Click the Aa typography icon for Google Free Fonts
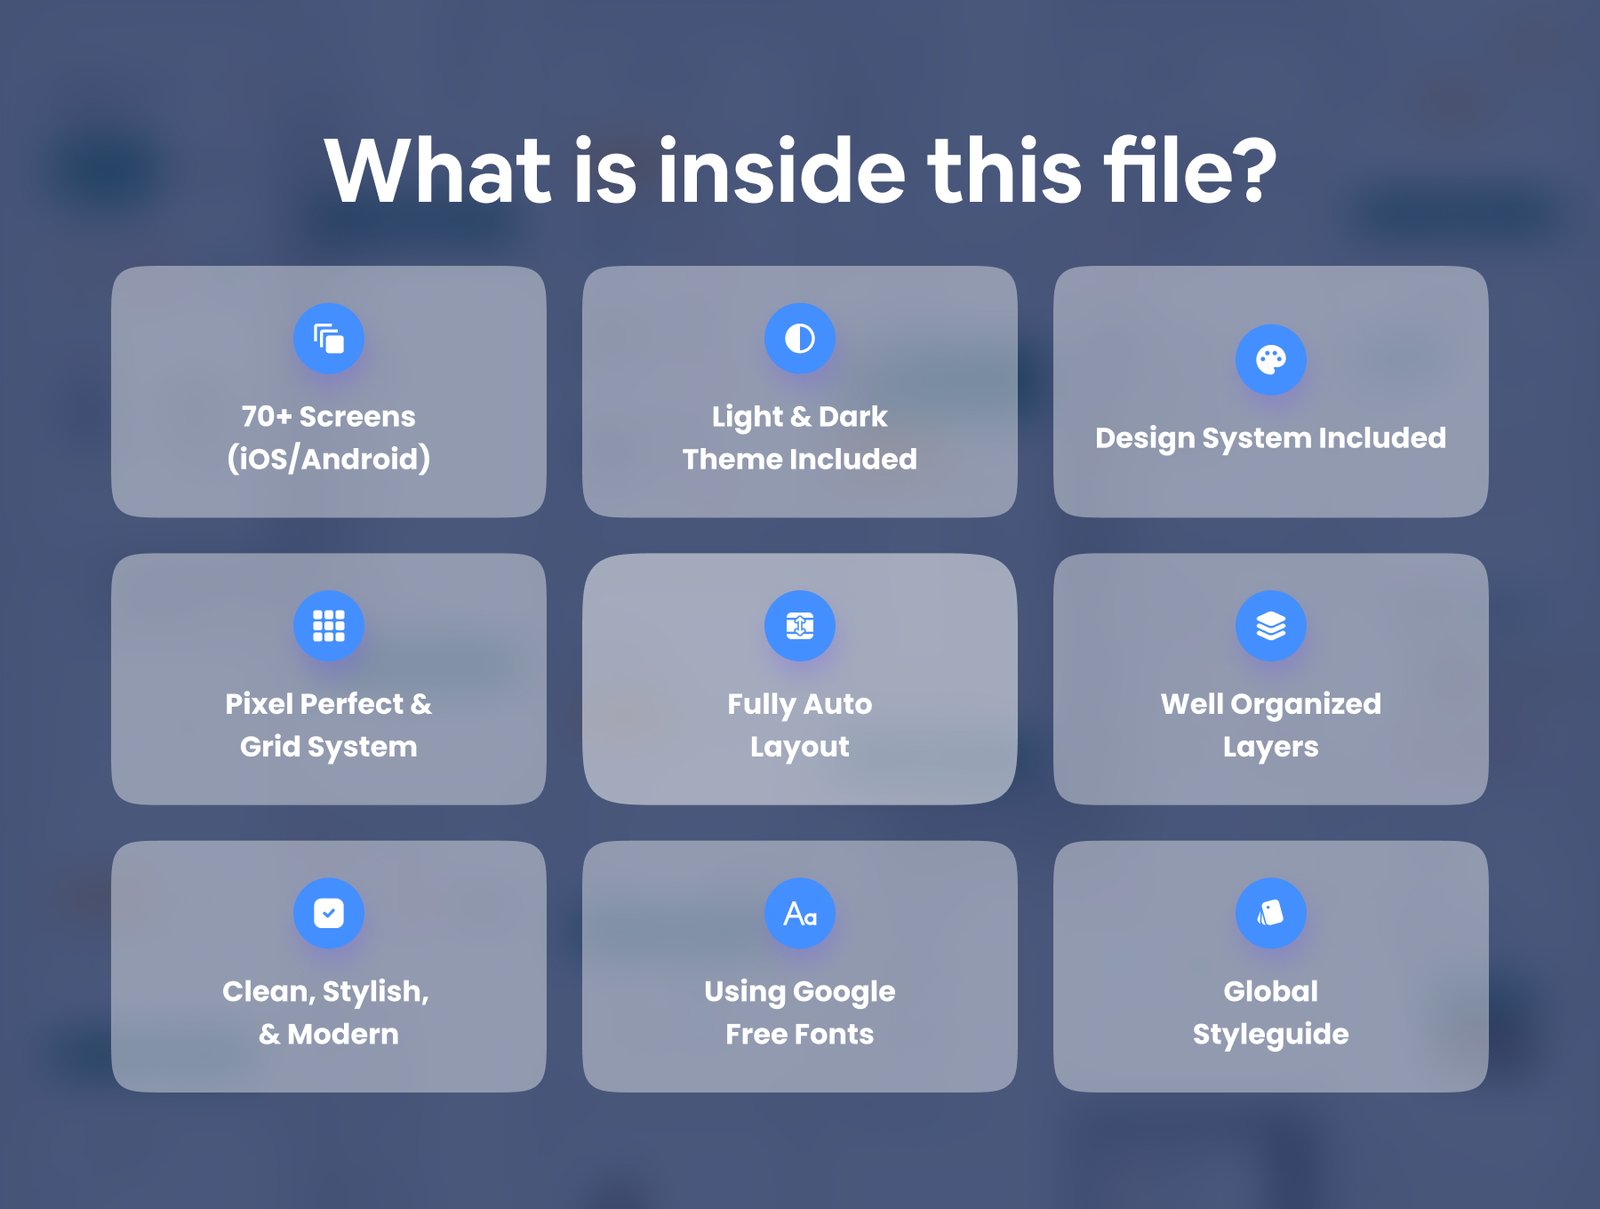 point(799,913)
